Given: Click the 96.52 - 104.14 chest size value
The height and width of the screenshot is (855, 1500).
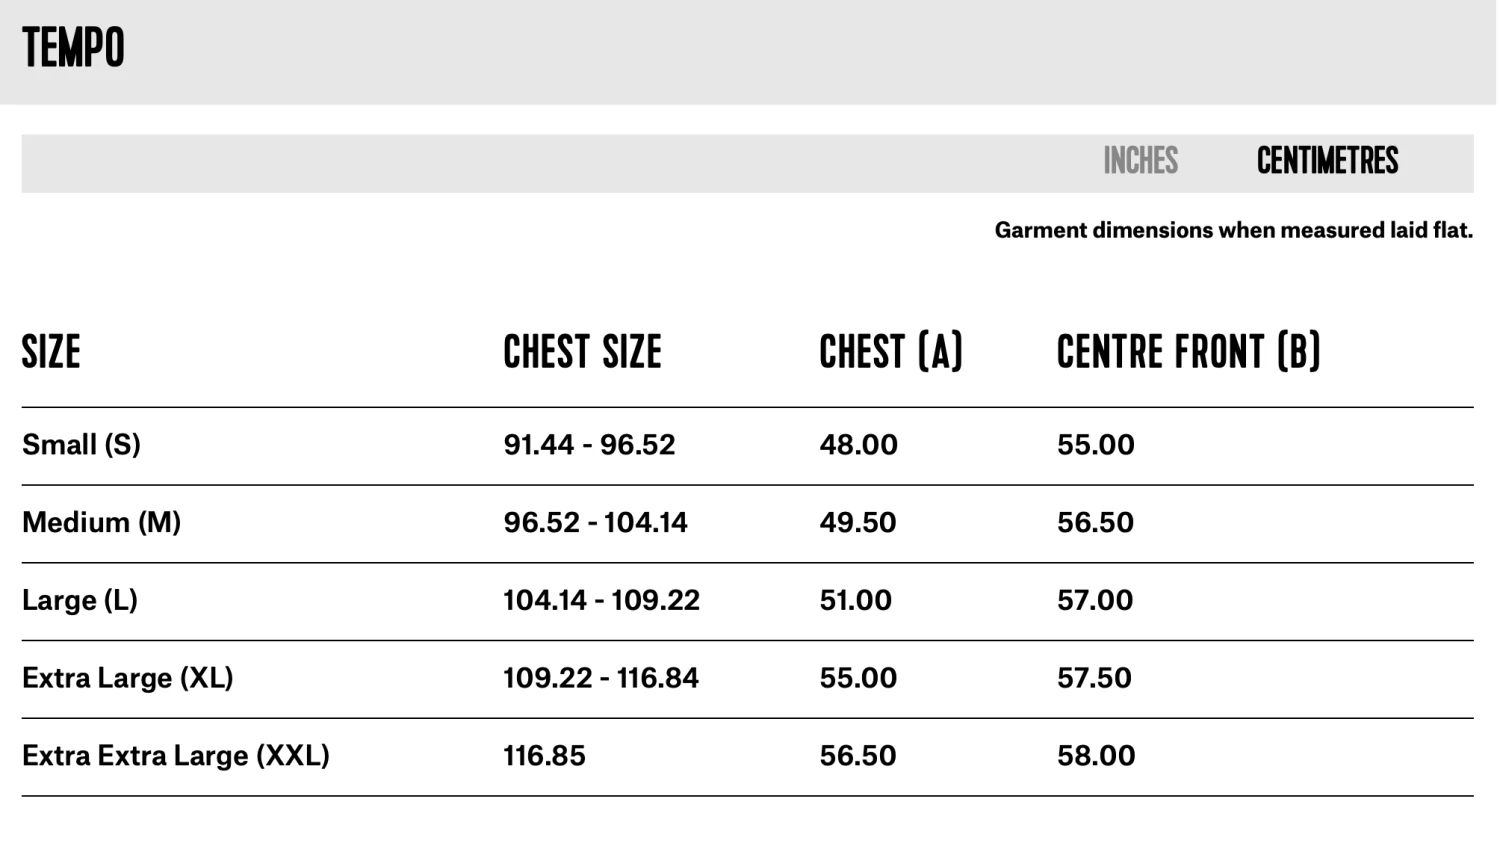Looking at the screenshot, I should (595, 523).
